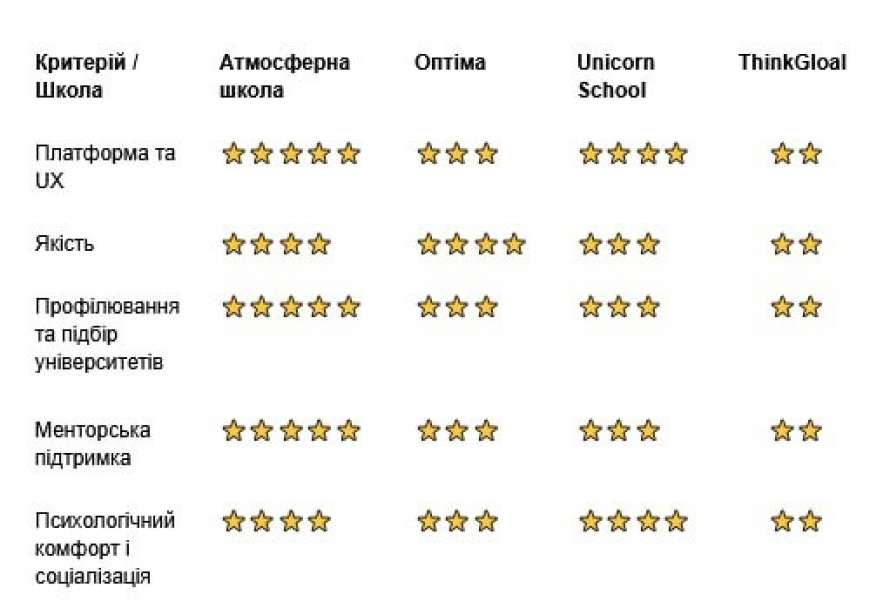890x615 pixels.
Task: Click the second star in Оптіма Психологічний комфорт row
Action: tap(457, 521)
